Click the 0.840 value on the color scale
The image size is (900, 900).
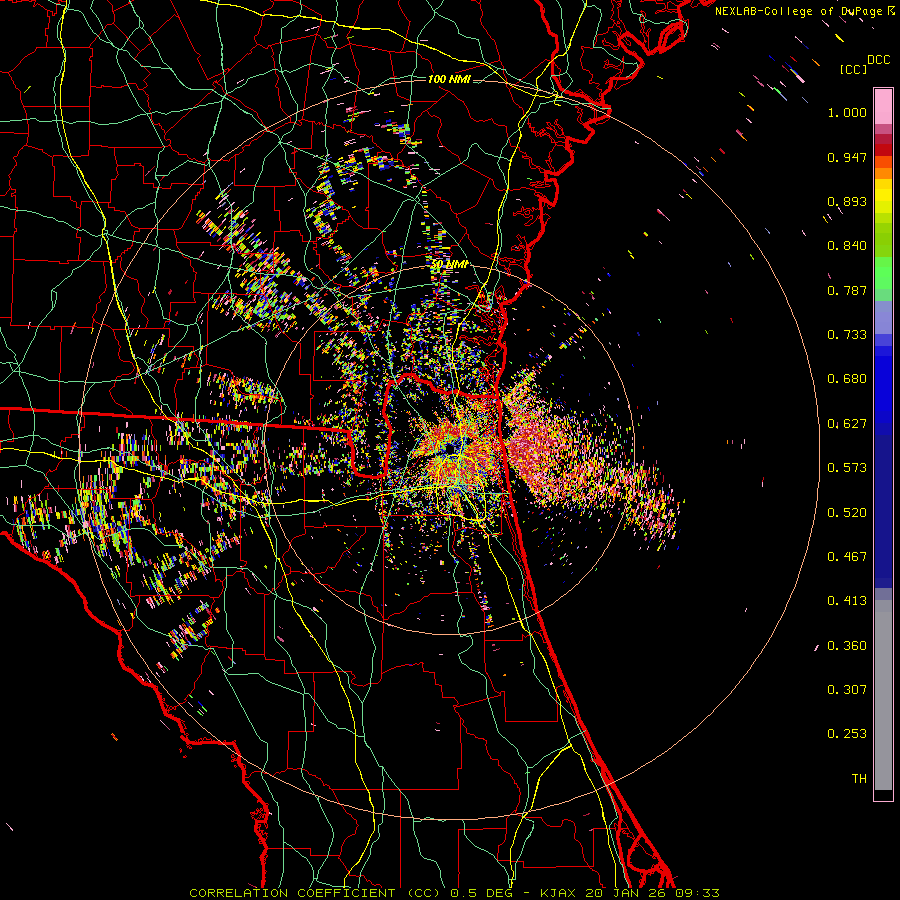(x=847, y=246)
